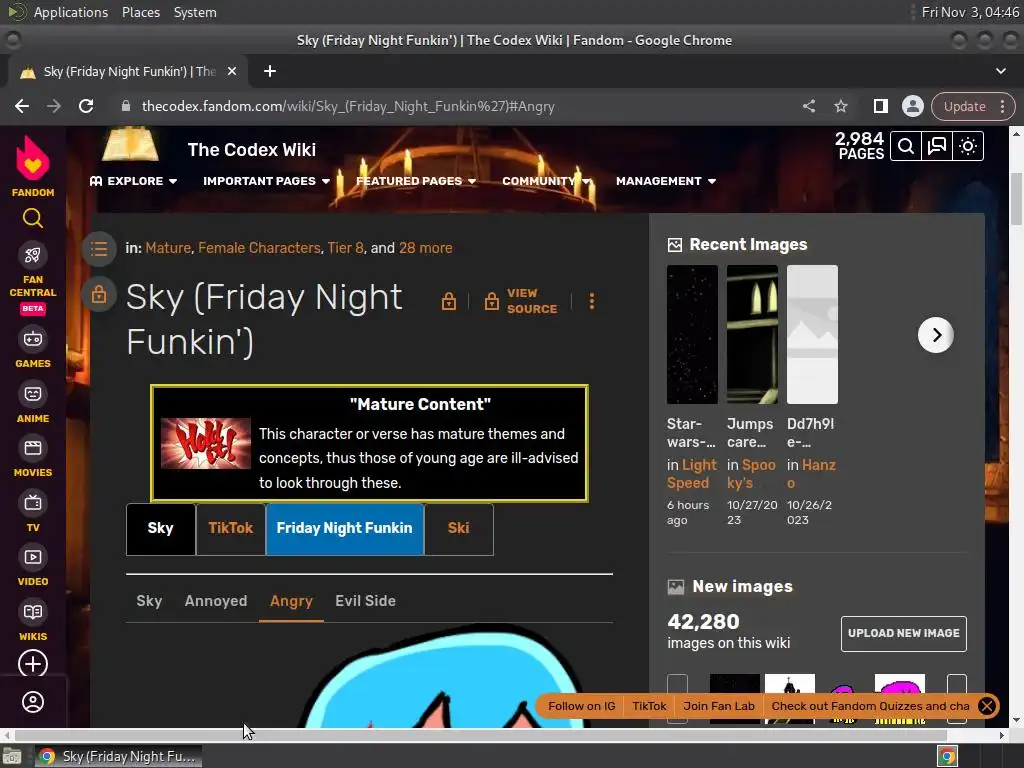Switch to the Evil Side image tab
This screenshot has height=768, width=1024.
click(x=365, y=601)
